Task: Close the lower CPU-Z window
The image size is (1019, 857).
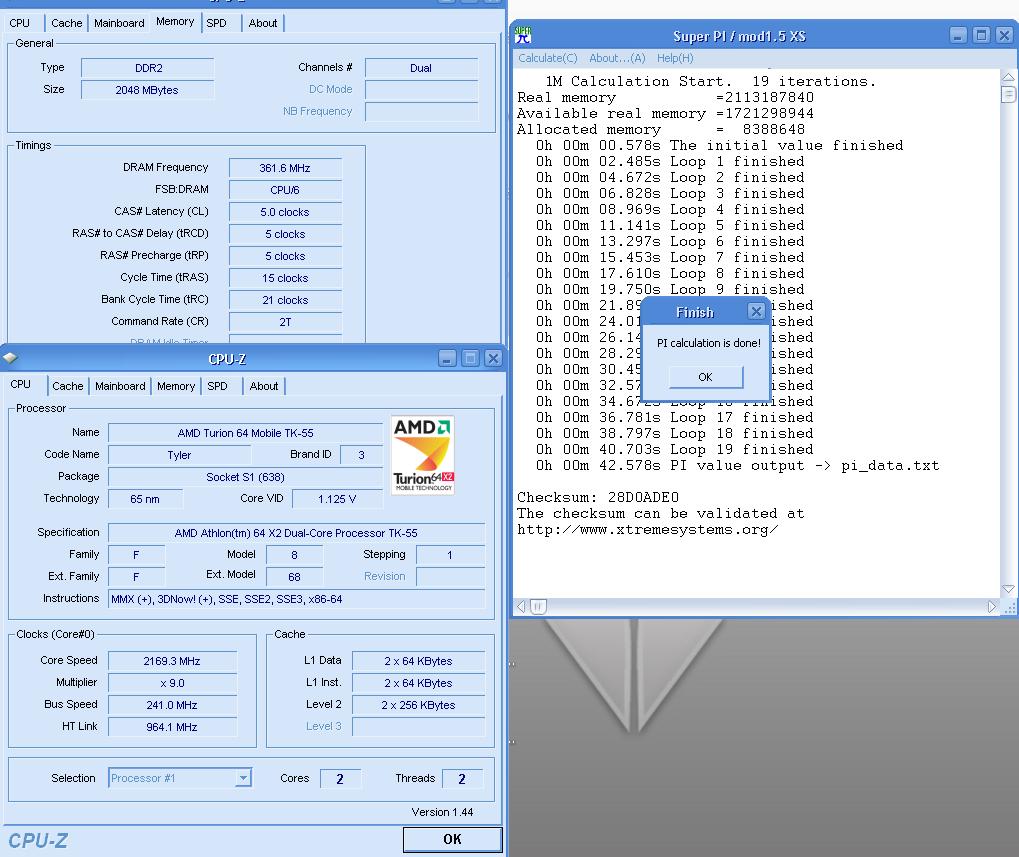Action: [493, 358]
